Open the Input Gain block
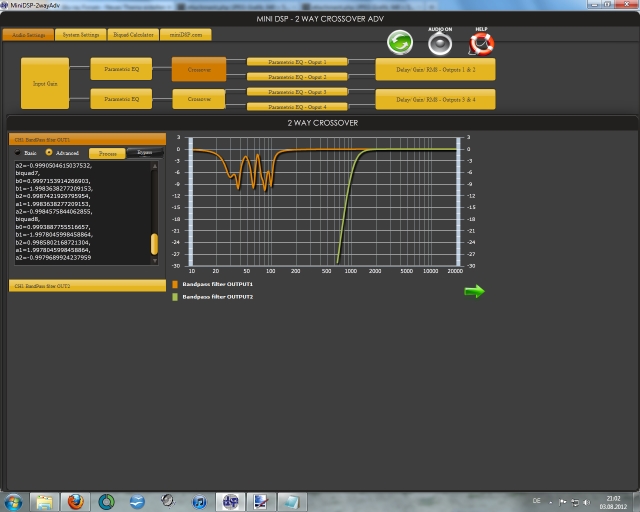Image resolution: width=640 pixels, height=512 pixels. tap(45, 83)
